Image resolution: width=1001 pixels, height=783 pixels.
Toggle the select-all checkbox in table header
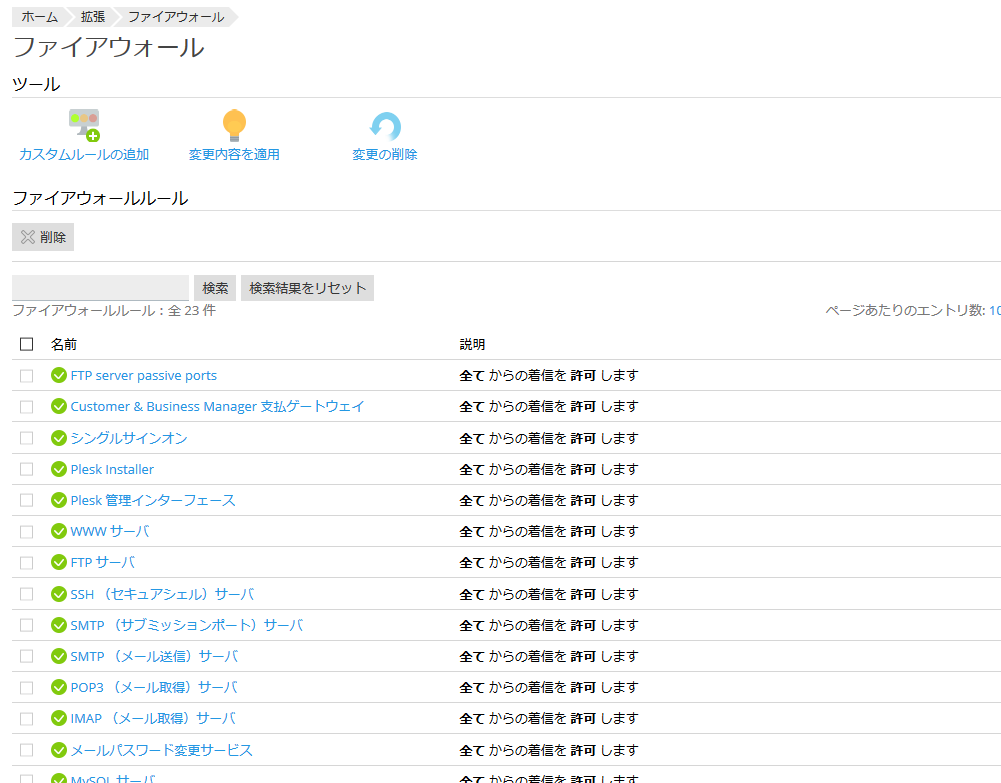pos(27,344)
